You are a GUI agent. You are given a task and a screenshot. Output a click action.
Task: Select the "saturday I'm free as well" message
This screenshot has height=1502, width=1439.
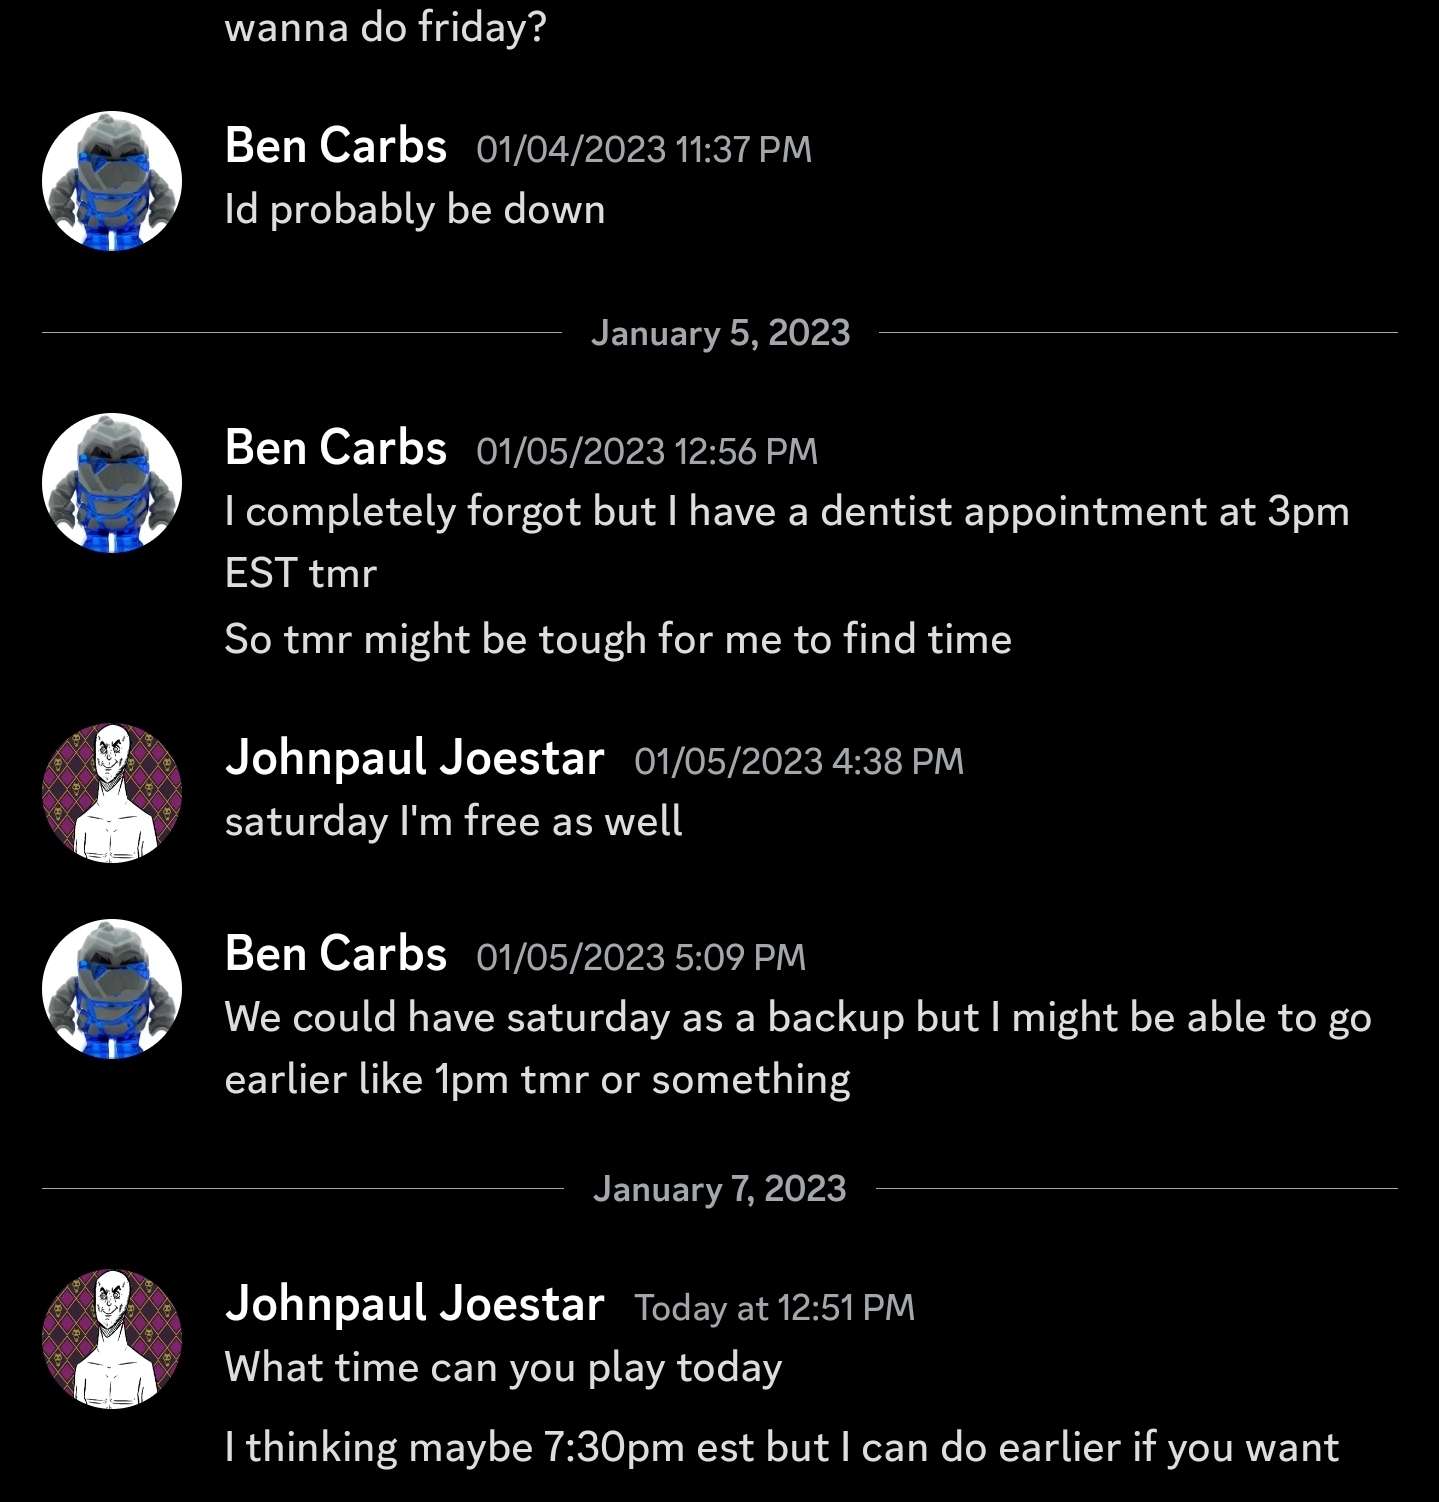coord(453,819)
